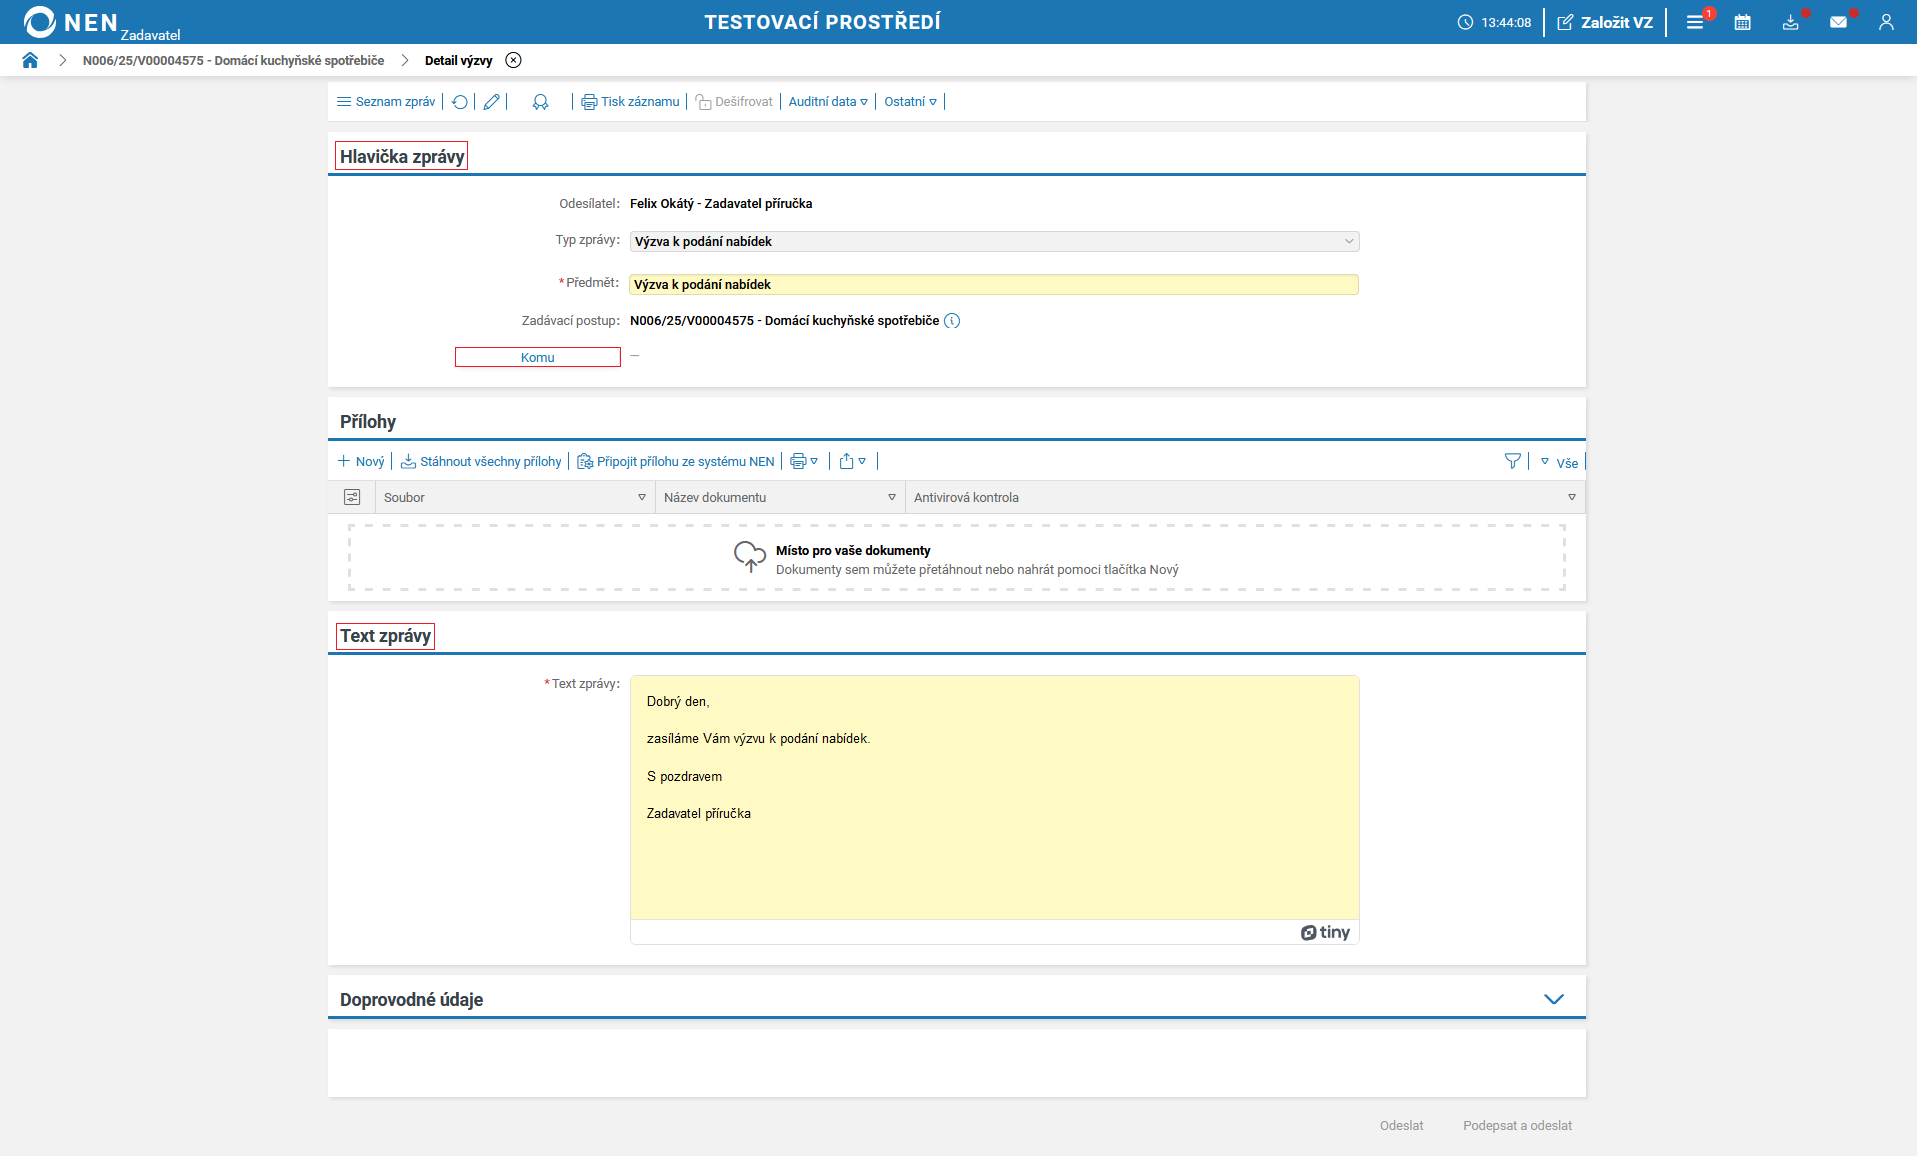This screenshot has height=1156, width=1917.
Task: Click the refresh record icon
Action: tap(460, 102)
